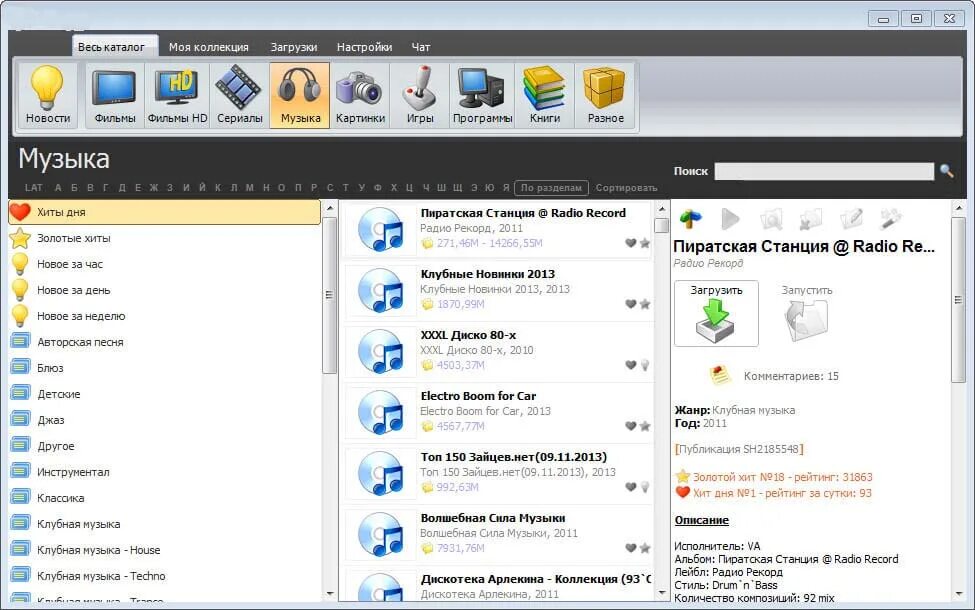975x610 pixels.
Task: Click the Публикация SH2185548 link
Action: [x=739, y=449]
